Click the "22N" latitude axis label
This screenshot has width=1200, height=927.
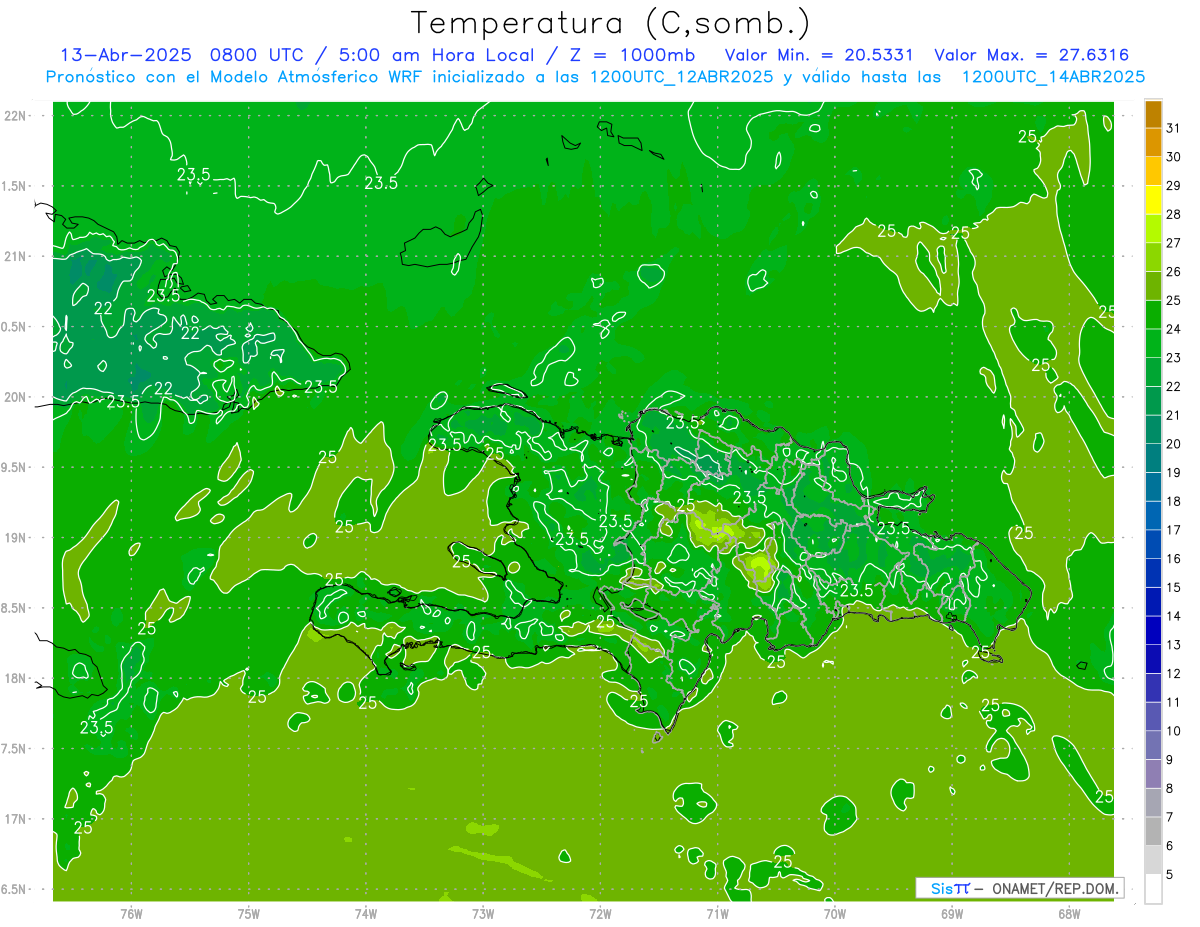16,116
